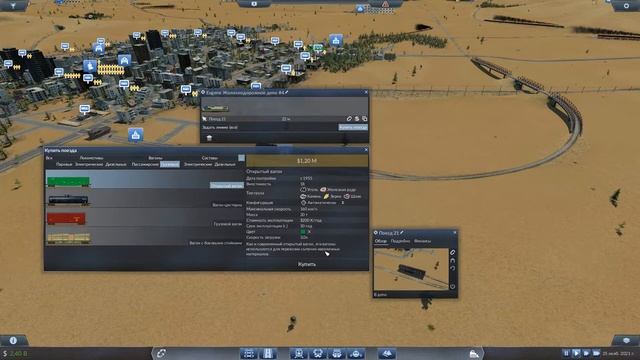Open the info panel at bottom left
This screenshot has height=360, width=640.
pyautogui.click(x=13, y=340)
